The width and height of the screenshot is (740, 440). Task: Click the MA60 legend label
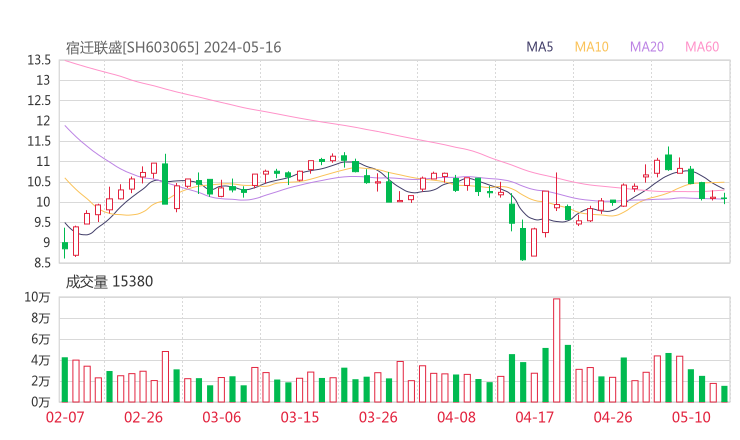(x=702, y=47)
